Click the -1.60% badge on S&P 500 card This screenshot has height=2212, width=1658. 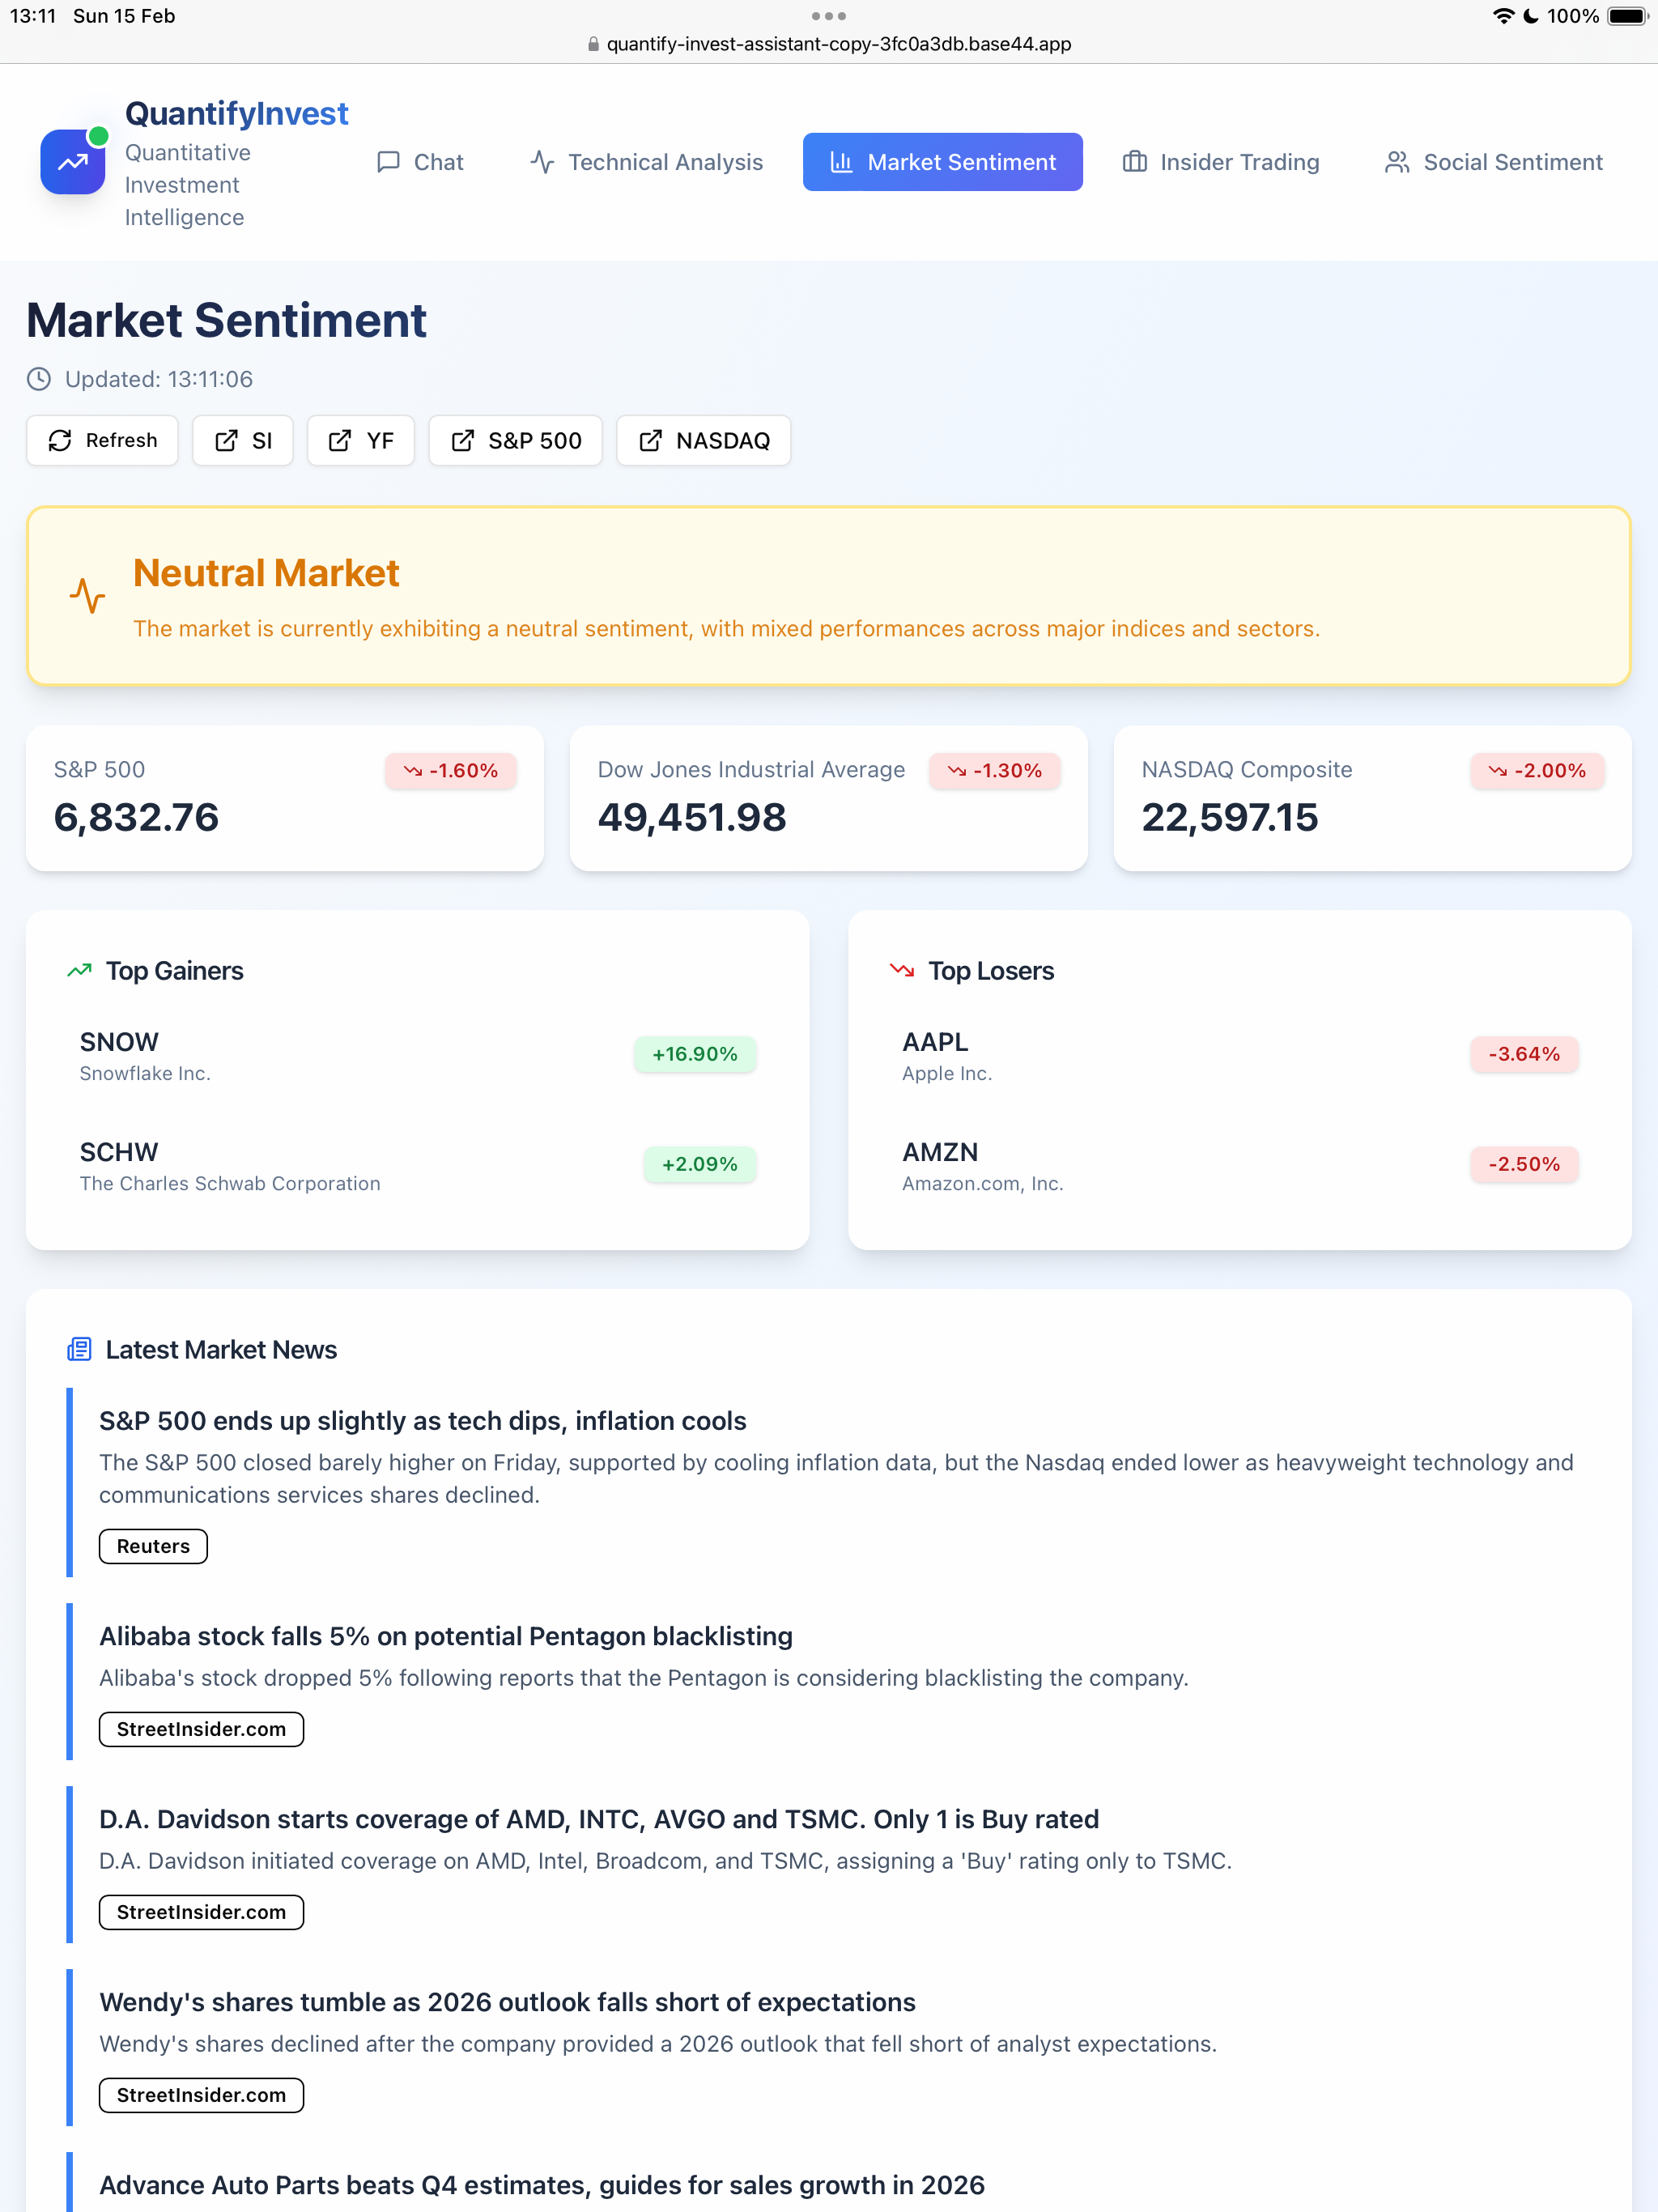pyautogui.click(x=451, y=770)
